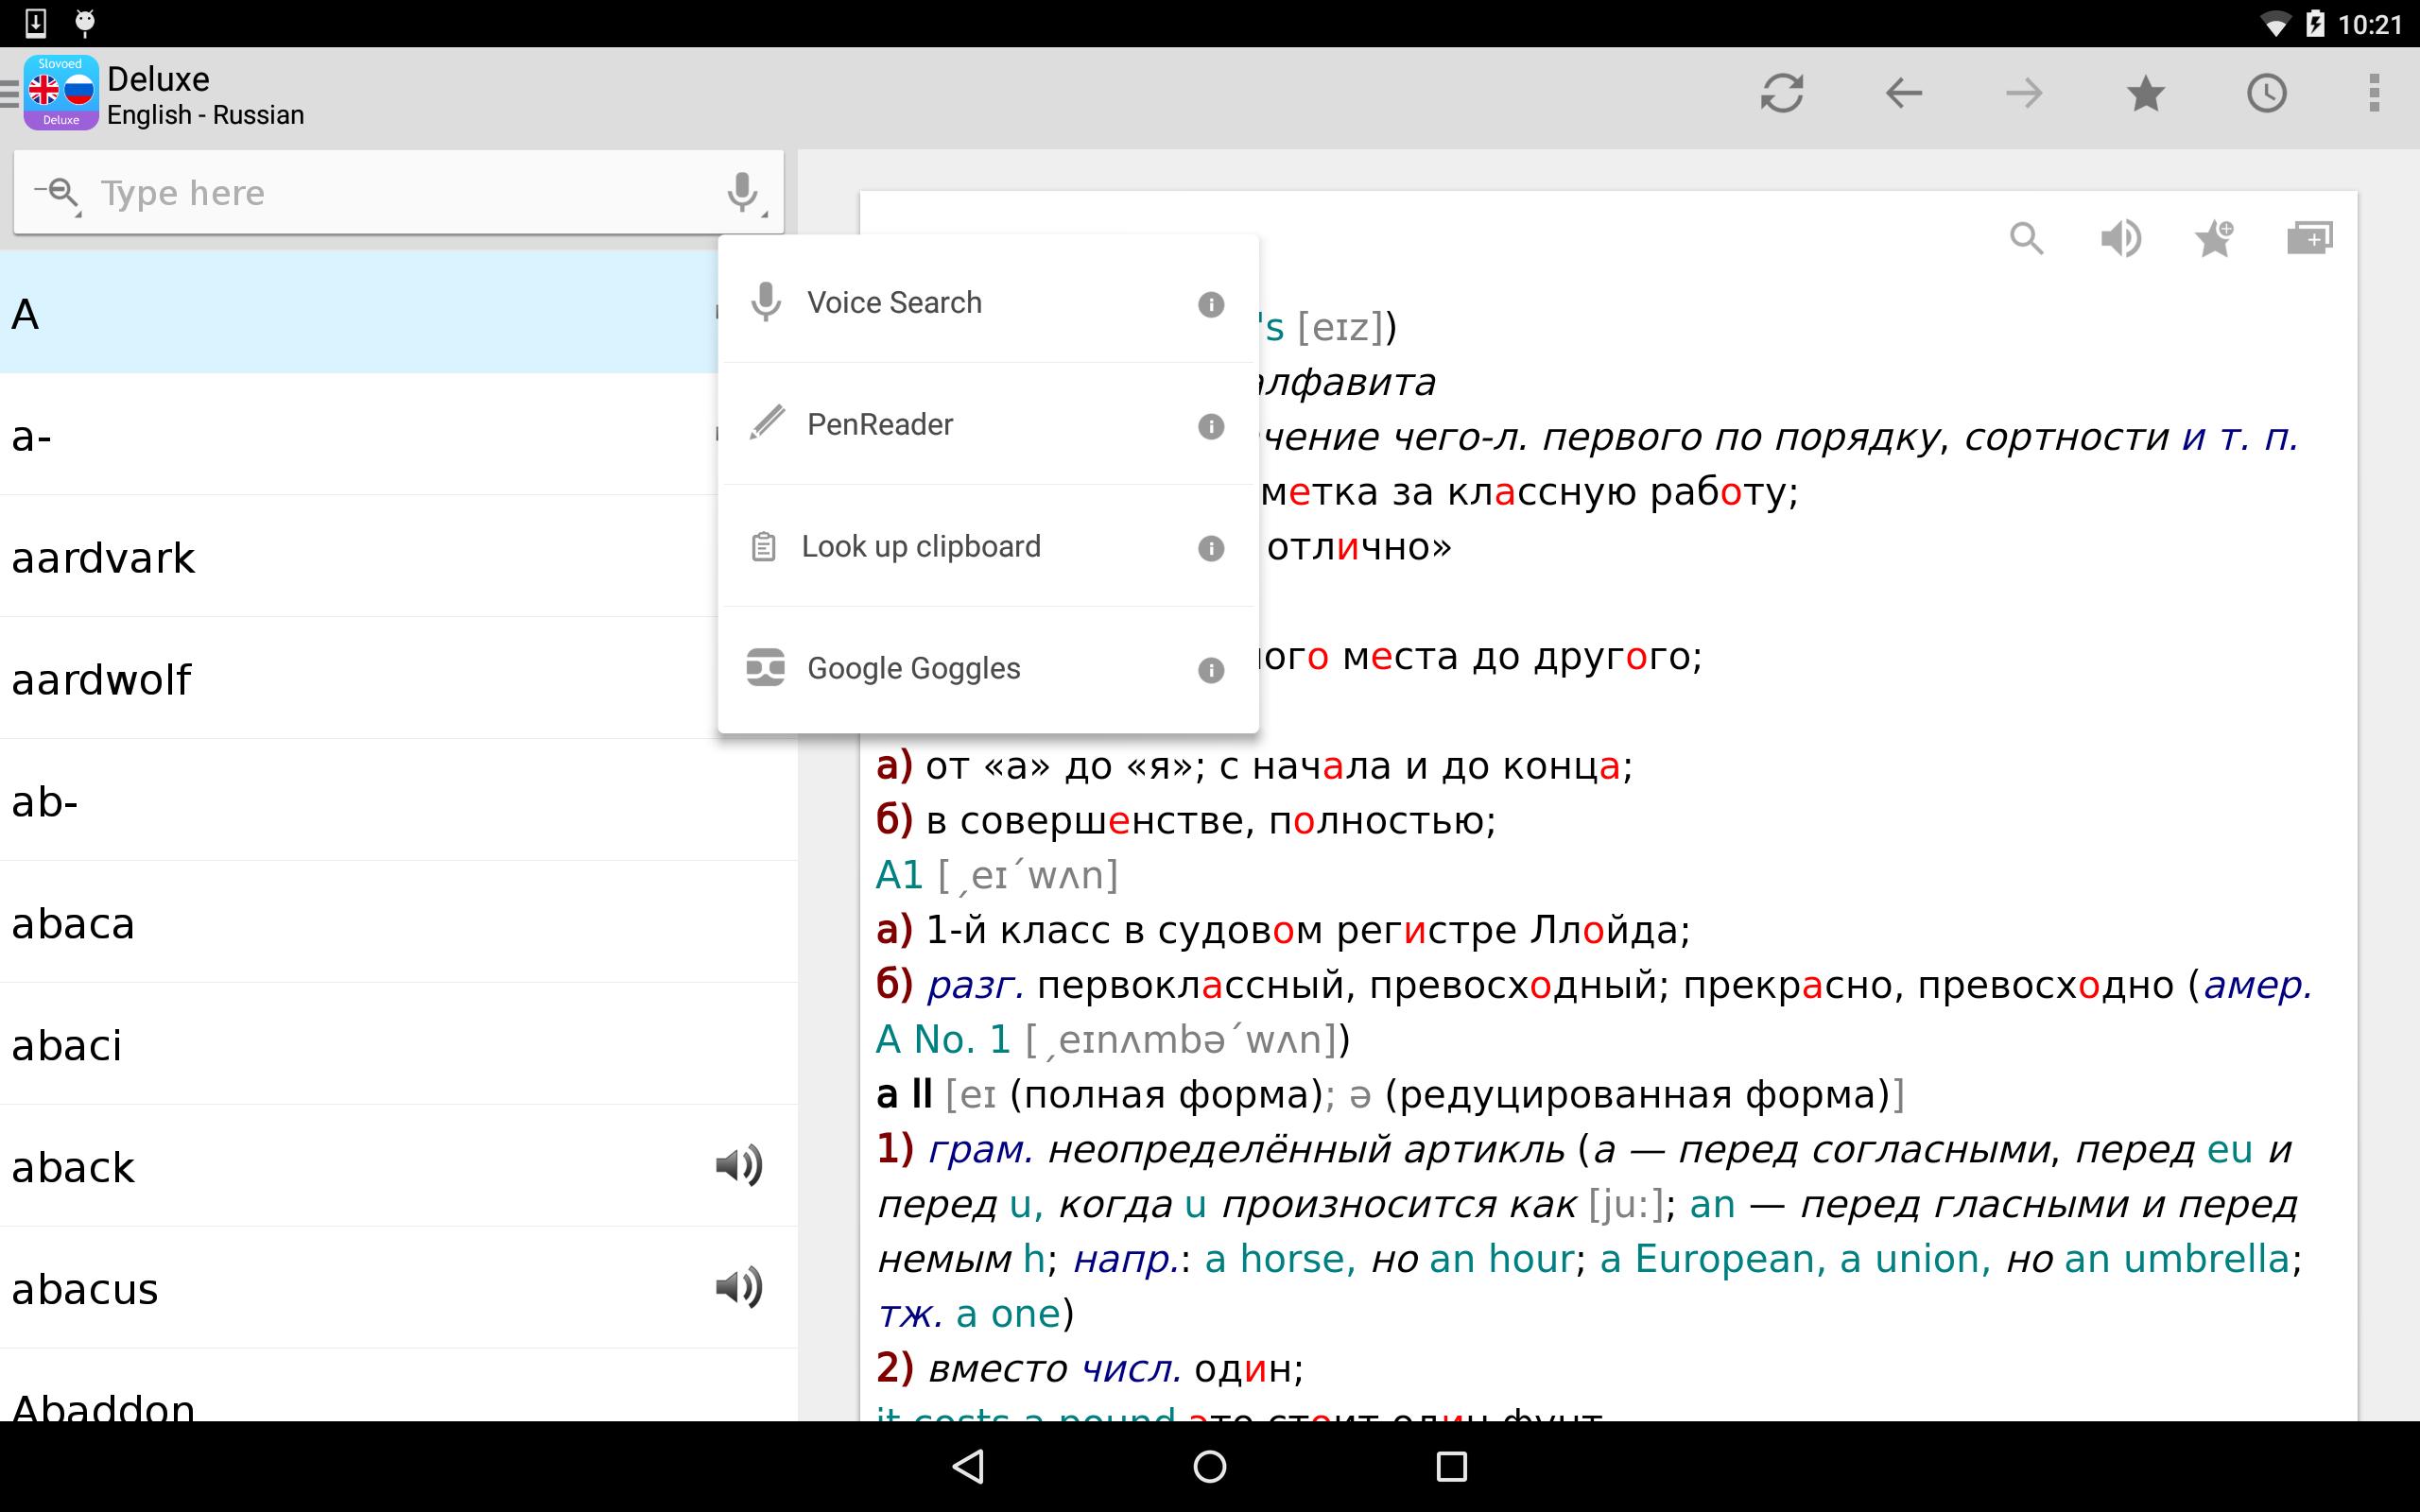Tap the Type here search input field

[x=403, y=192]
